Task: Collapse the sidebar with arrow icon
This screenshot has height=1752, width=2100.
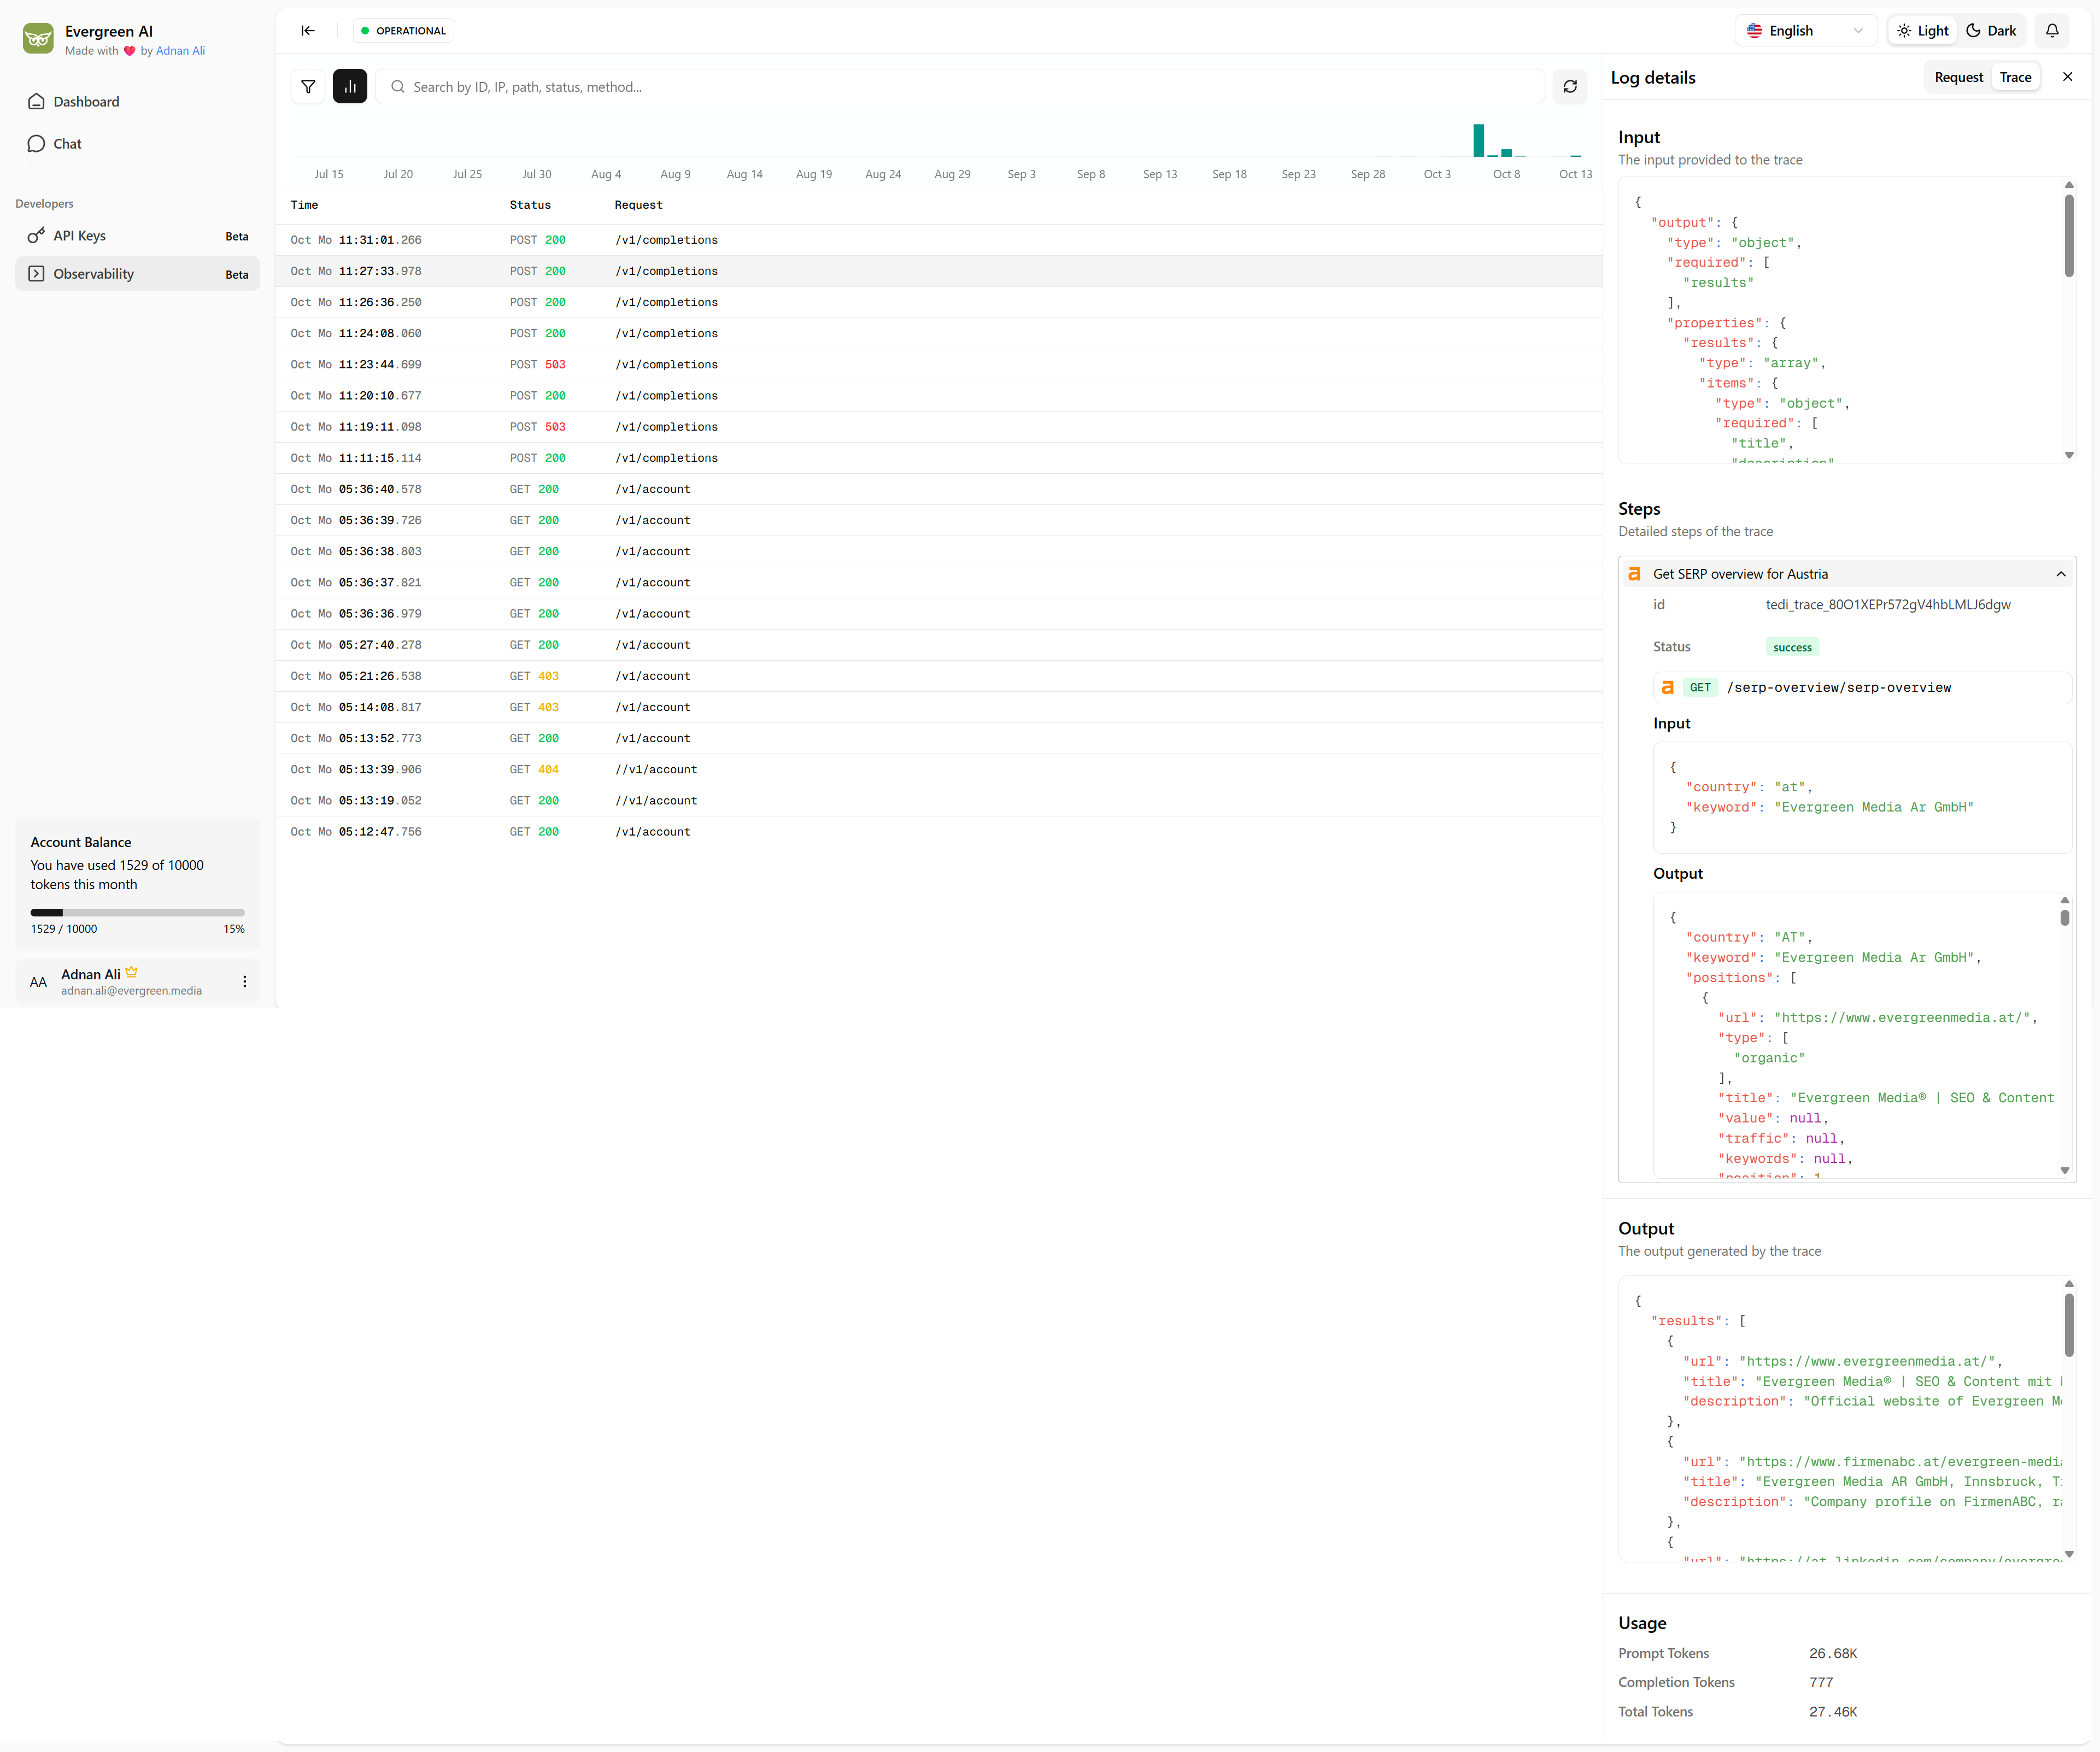Action: tap(308, 31)
